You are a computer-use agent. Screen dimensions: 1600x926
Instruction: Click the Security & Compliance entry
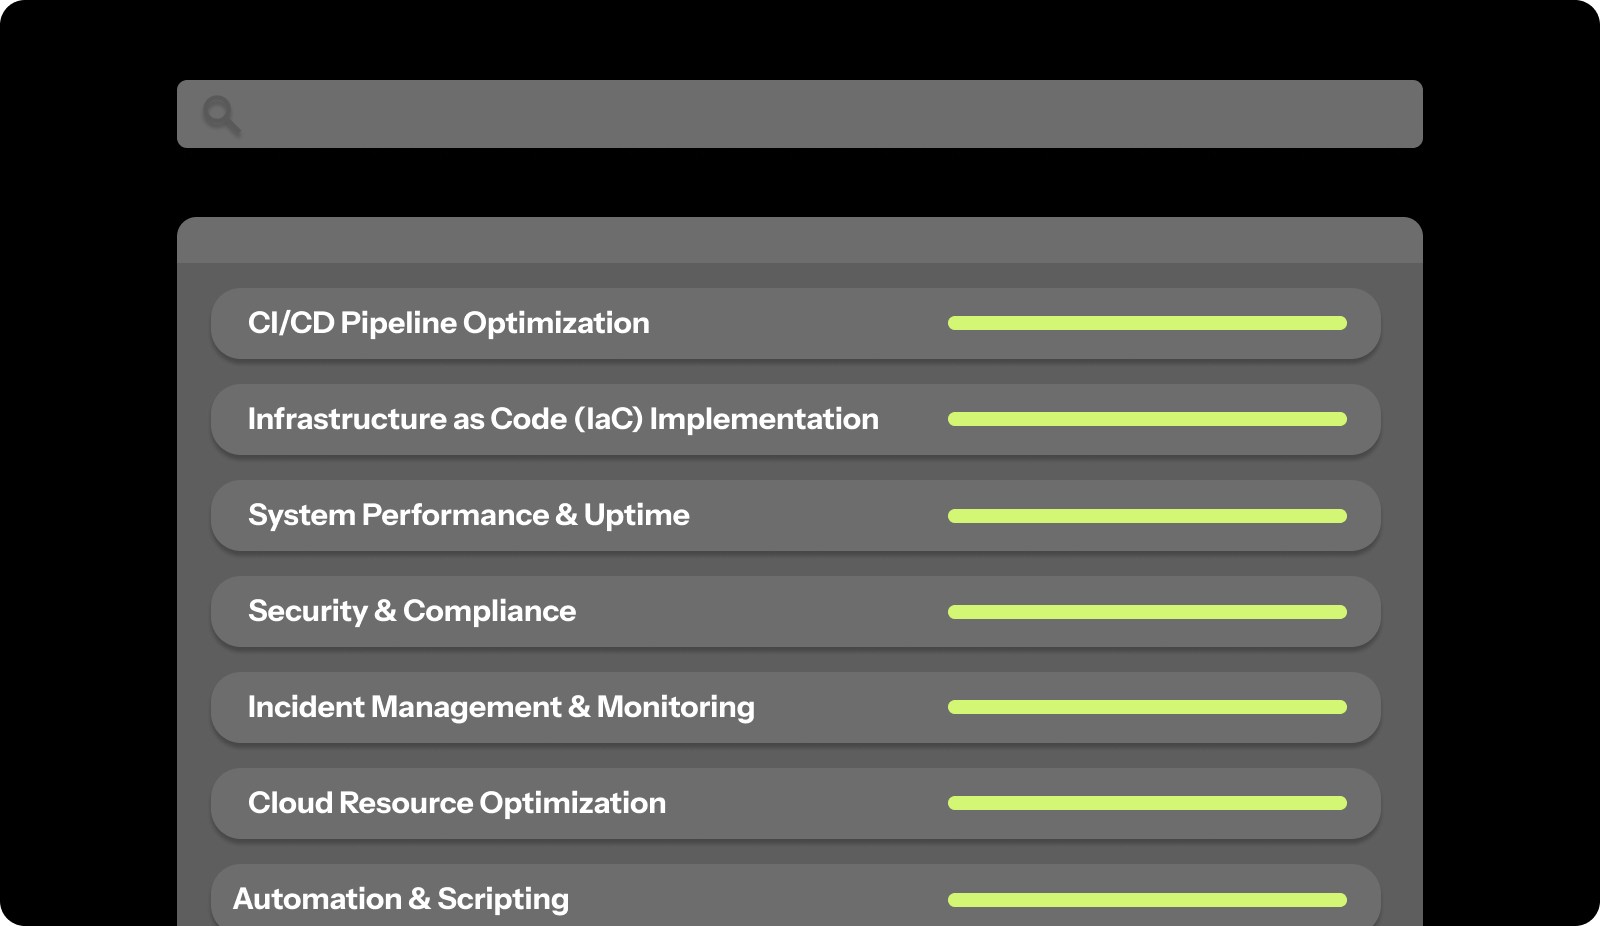(795, 611)
